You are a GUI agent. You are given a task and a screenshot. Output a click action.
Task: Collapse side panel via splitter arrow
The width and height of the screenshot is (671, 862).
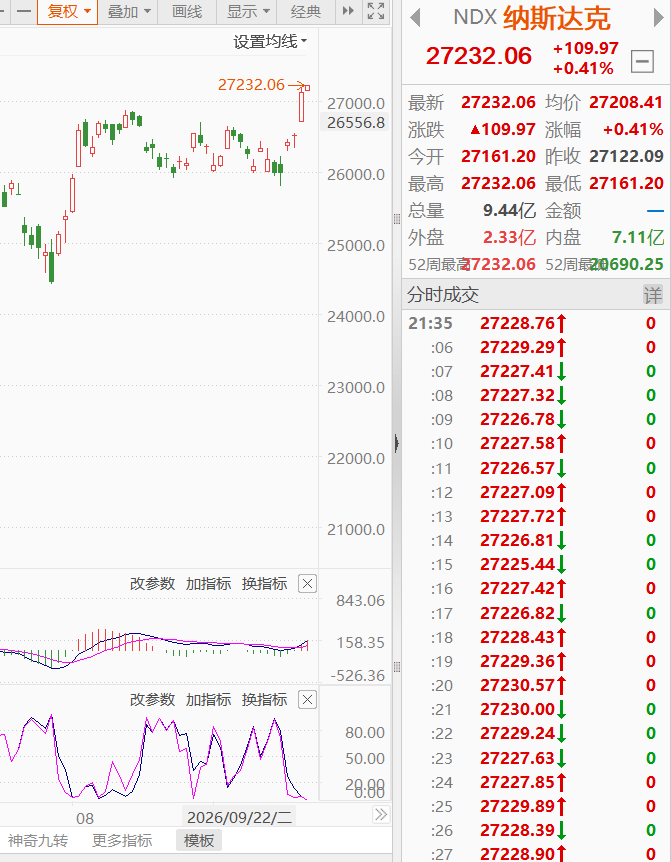coord(397,443)
